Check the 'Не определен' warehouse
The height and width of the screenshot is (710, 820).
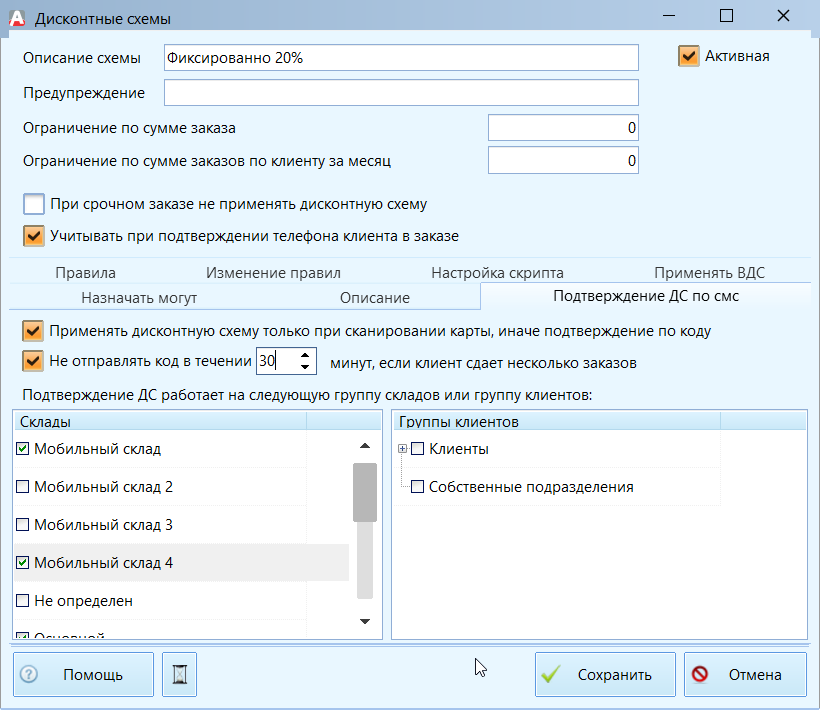pyautogui.click(x=22, y=601)
